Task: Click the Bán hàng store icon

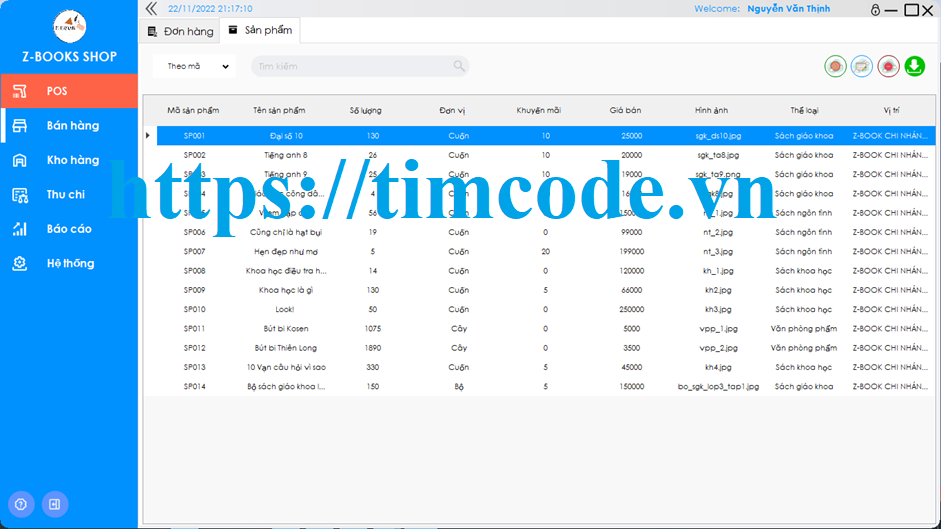Action: [20, 125]
